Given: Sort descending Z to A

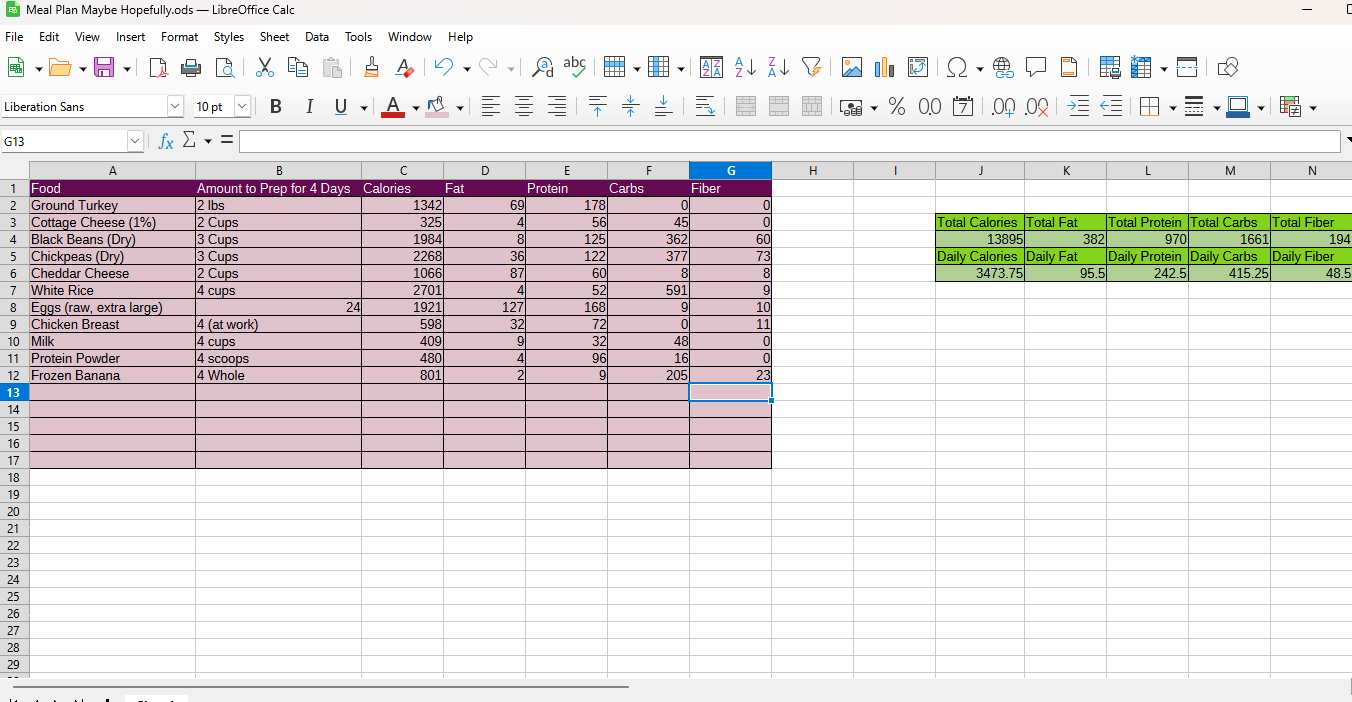Looking at the screenshot, I should [x=778, y=67].
